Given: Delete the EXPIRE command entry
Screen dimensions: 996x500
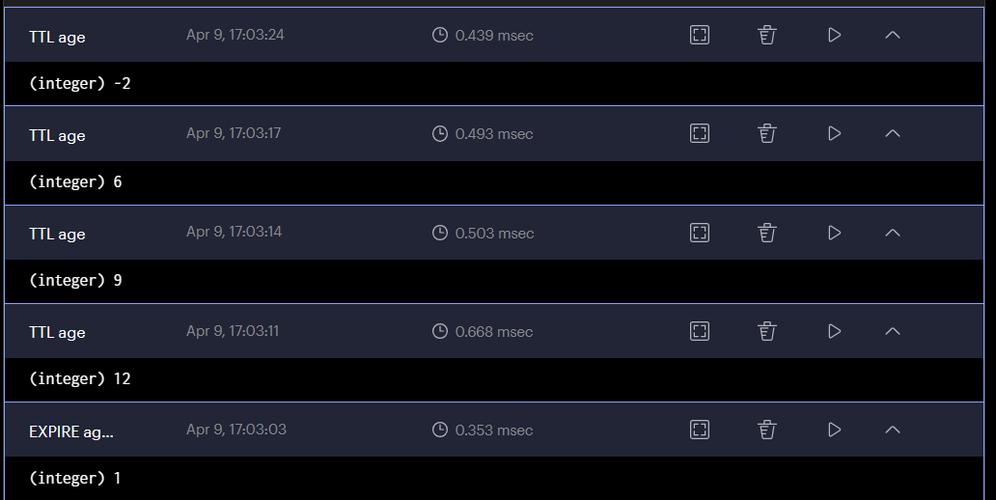Looking at the screenshot, I should click(767, 429).
